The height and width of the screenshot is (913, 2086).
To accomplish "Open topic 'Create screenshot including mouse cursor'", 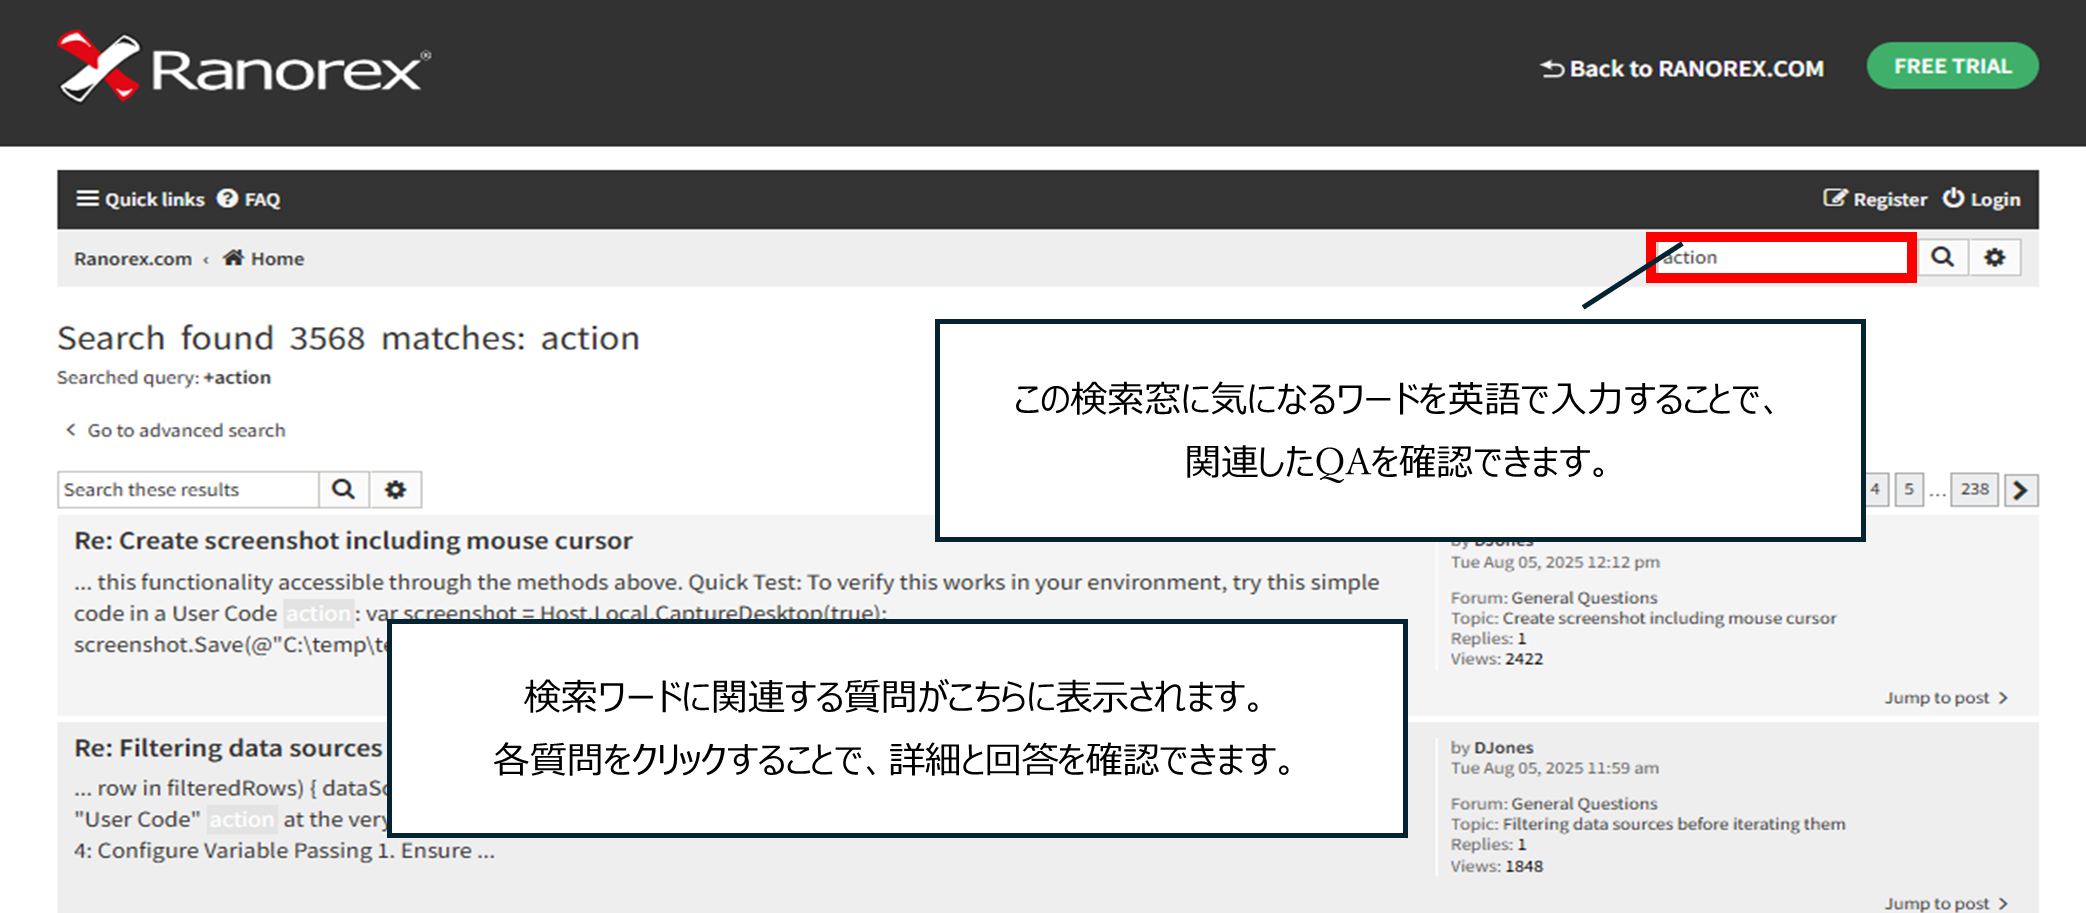I will pyautogui.click(x=1669, y=618).
